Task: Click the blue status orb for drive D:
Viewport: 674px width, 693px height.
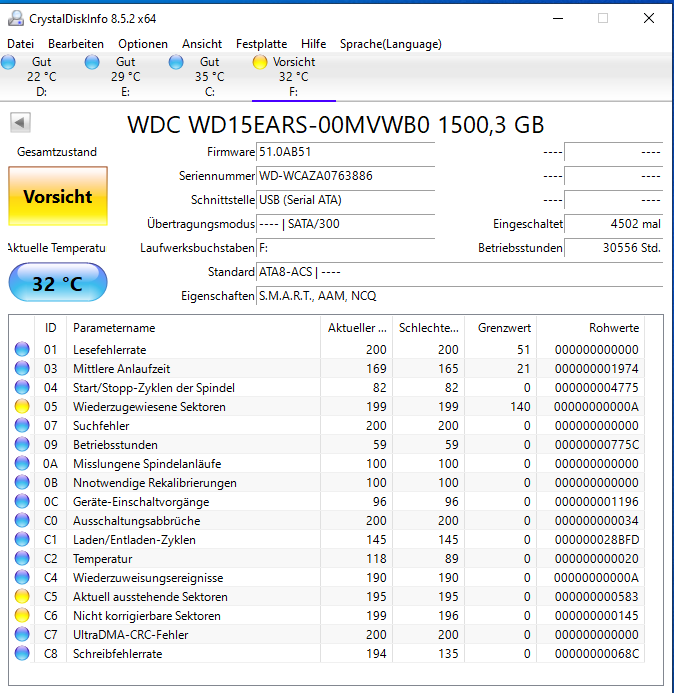Action: (x=8, y=62)
